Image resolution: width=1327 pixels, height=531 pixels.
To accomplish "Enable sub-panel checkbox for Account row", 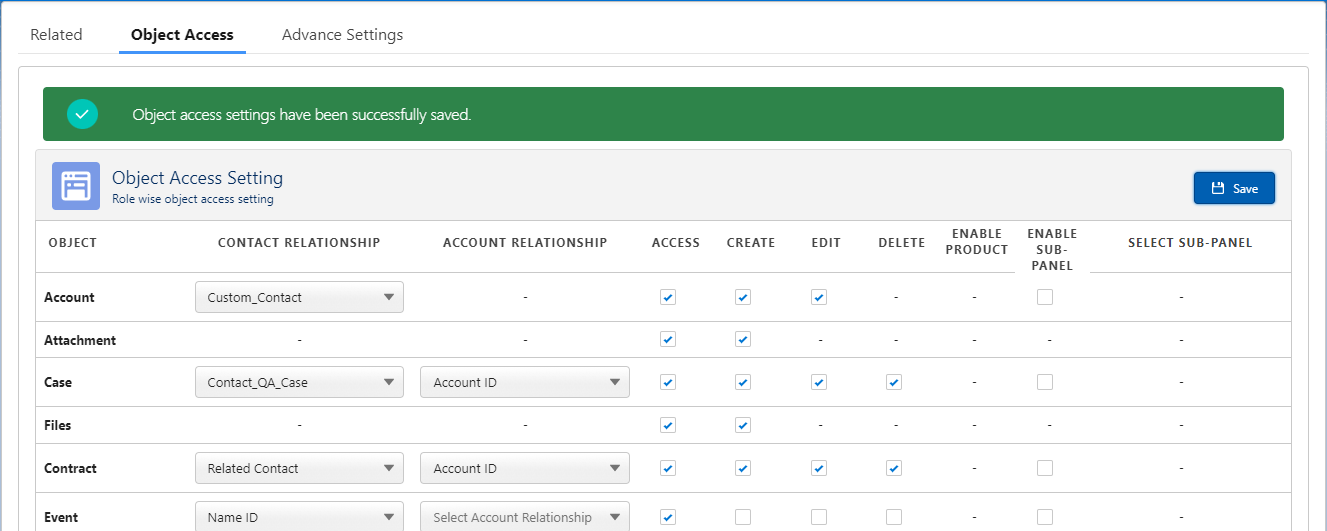I will (1045, 297).
